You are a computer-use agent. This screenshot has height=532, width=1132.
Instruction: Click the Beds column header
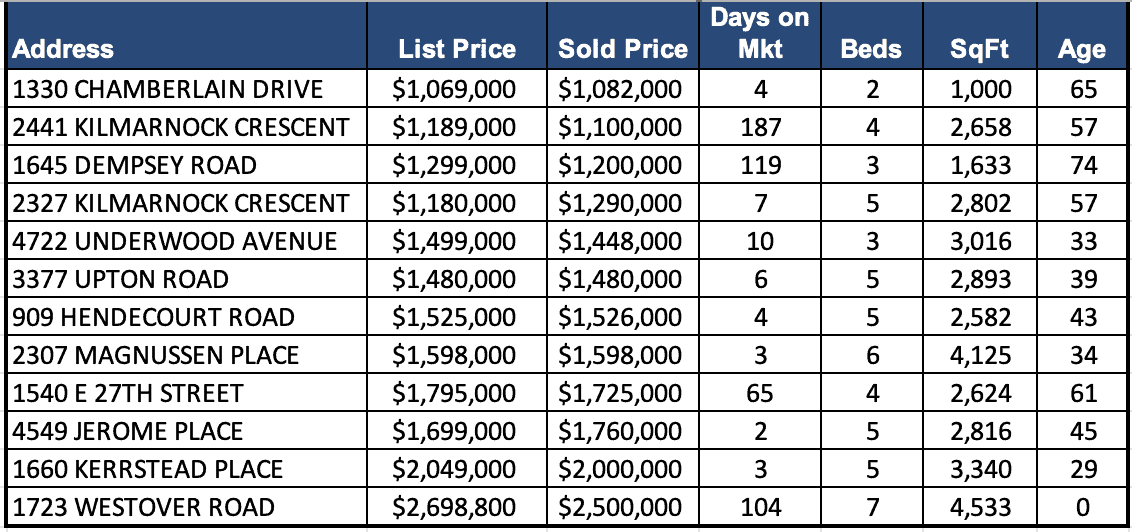872,49
